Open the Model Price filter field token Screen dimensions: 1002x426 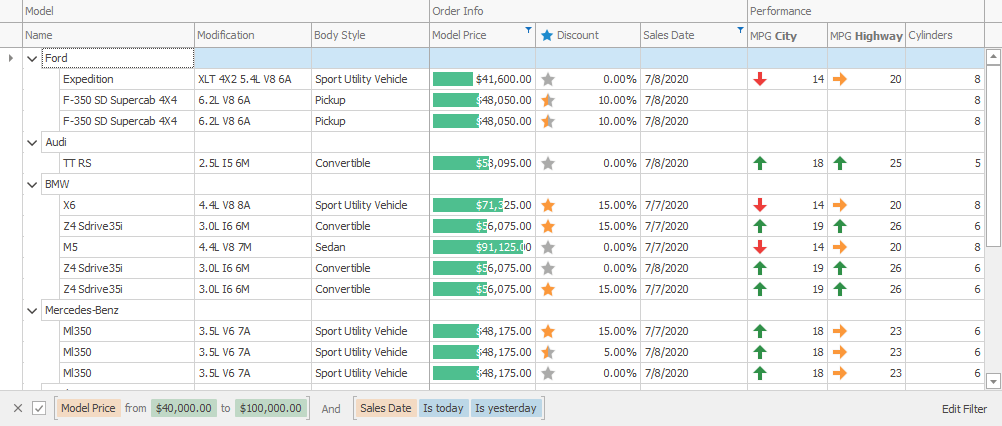89,409
